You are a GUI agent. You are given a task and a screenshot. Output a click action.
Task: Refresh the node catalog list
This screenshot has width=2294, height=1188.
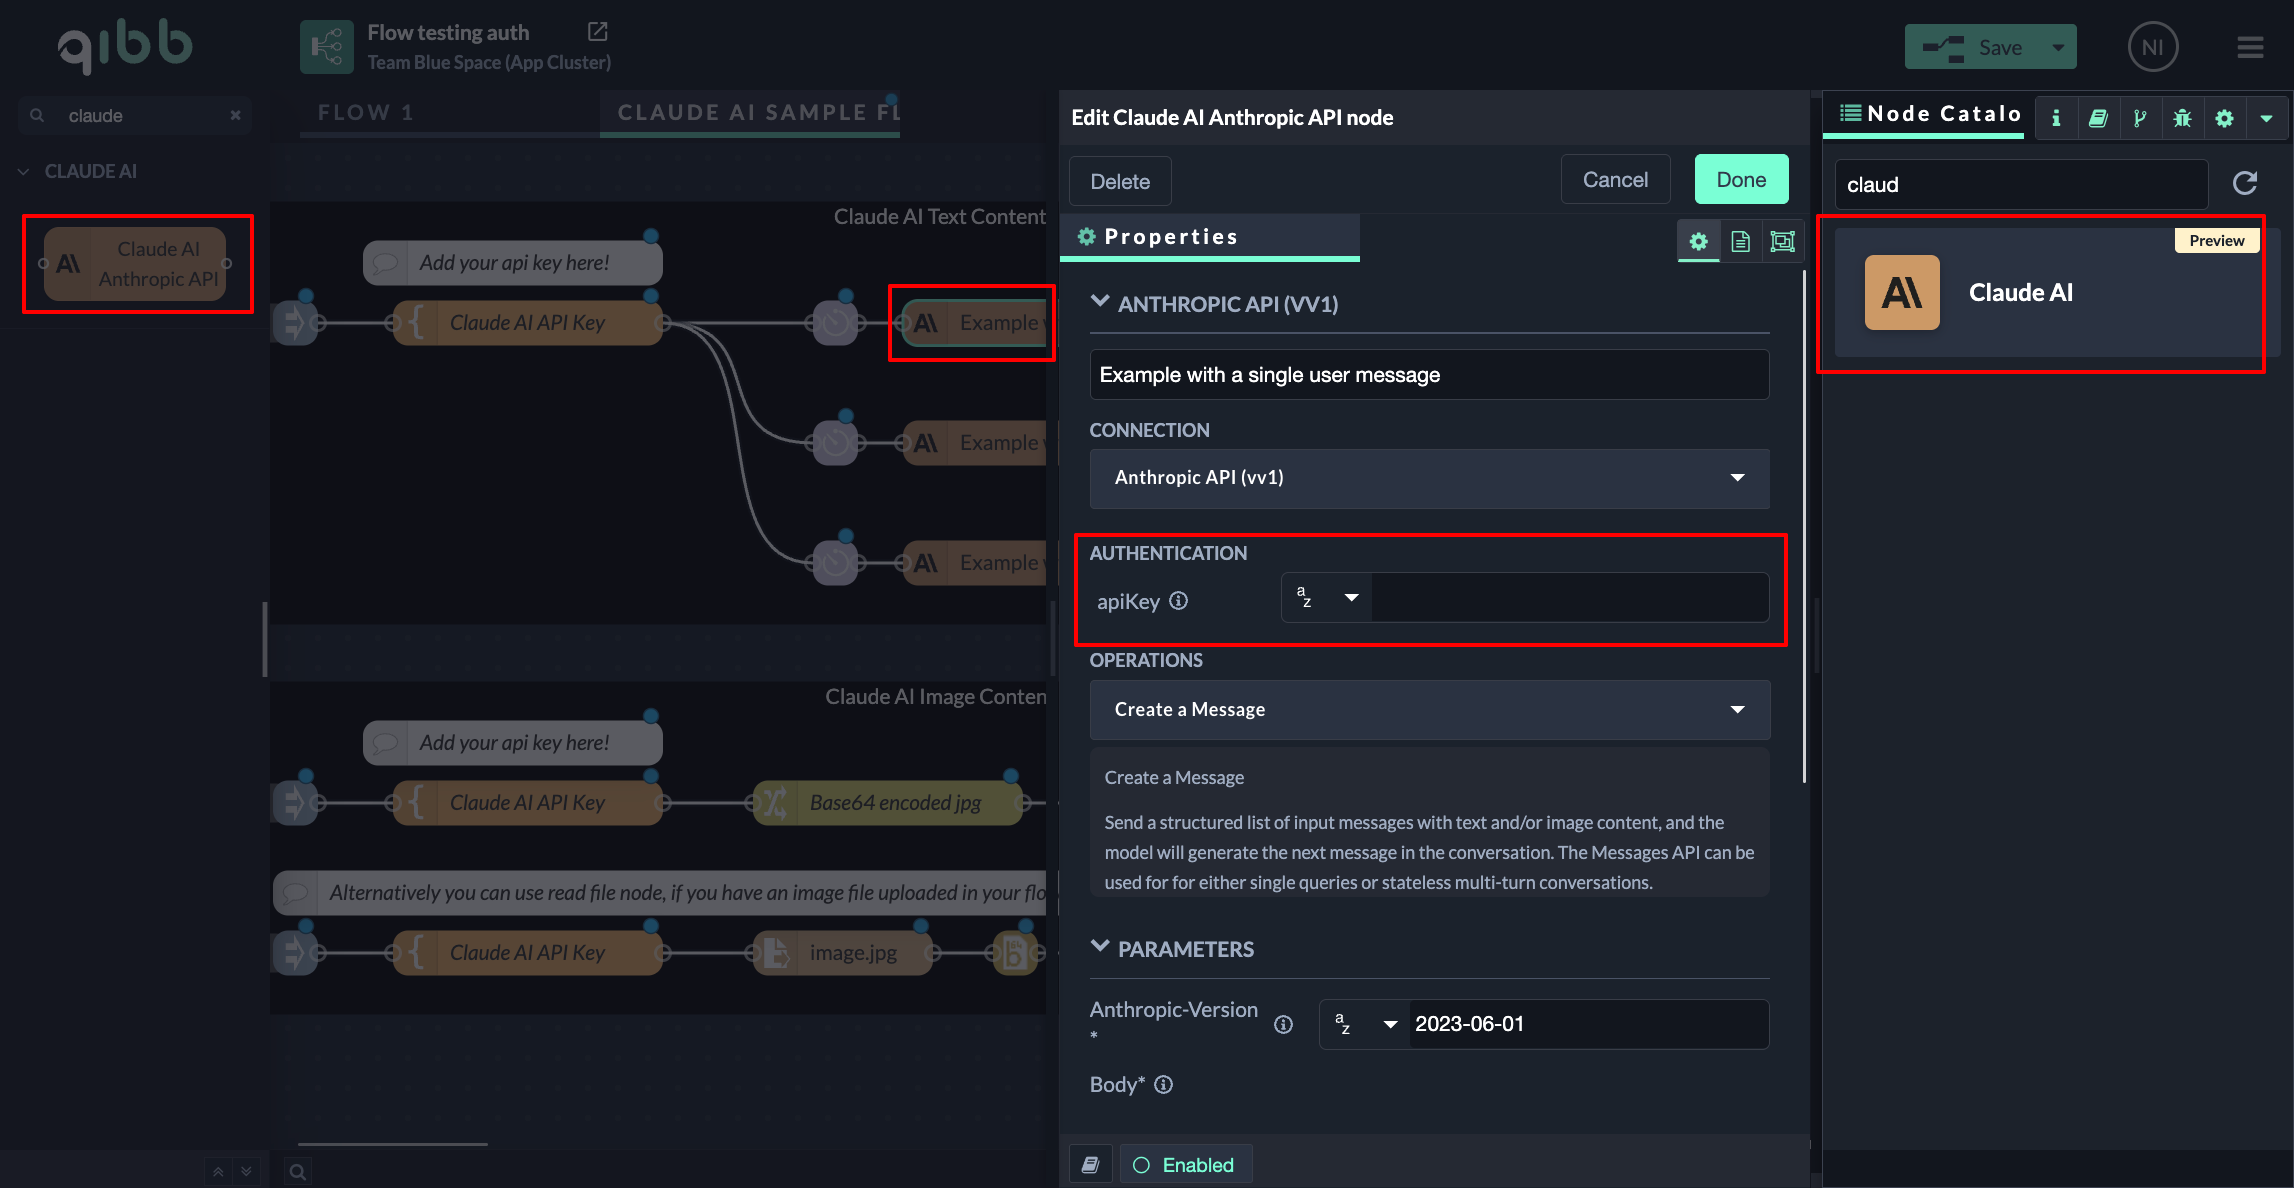pos(2245,183)
